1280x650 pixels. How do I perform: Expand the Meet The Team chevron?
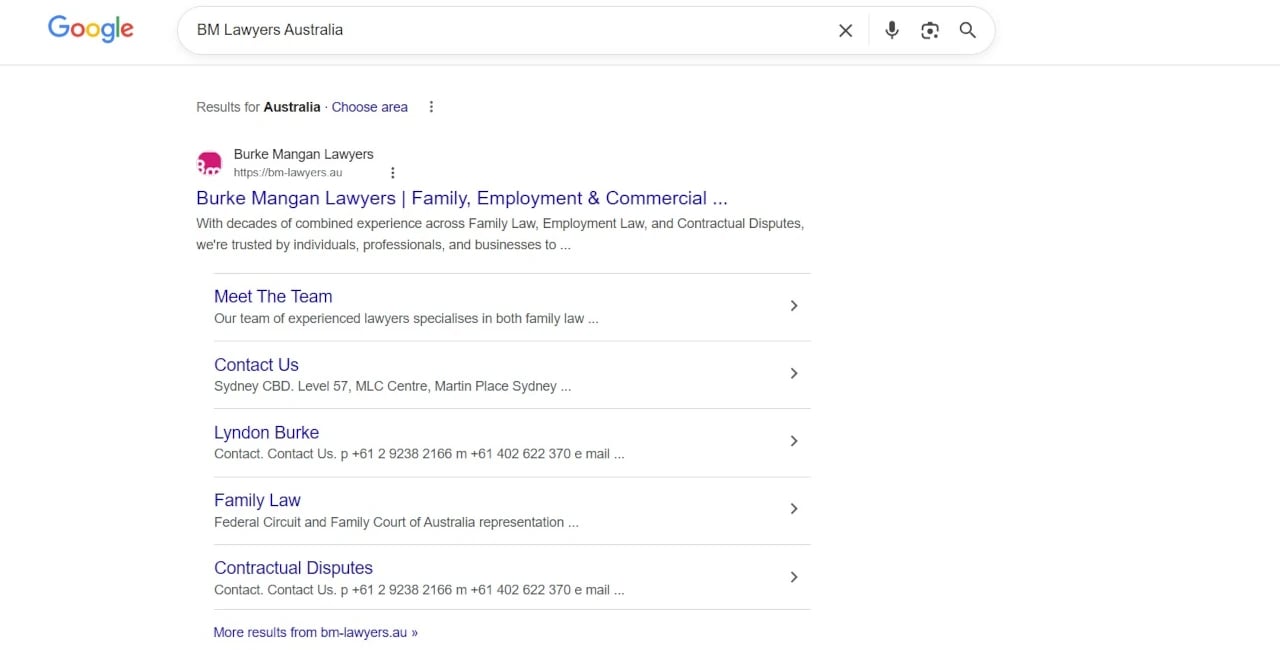click(794, 305)
